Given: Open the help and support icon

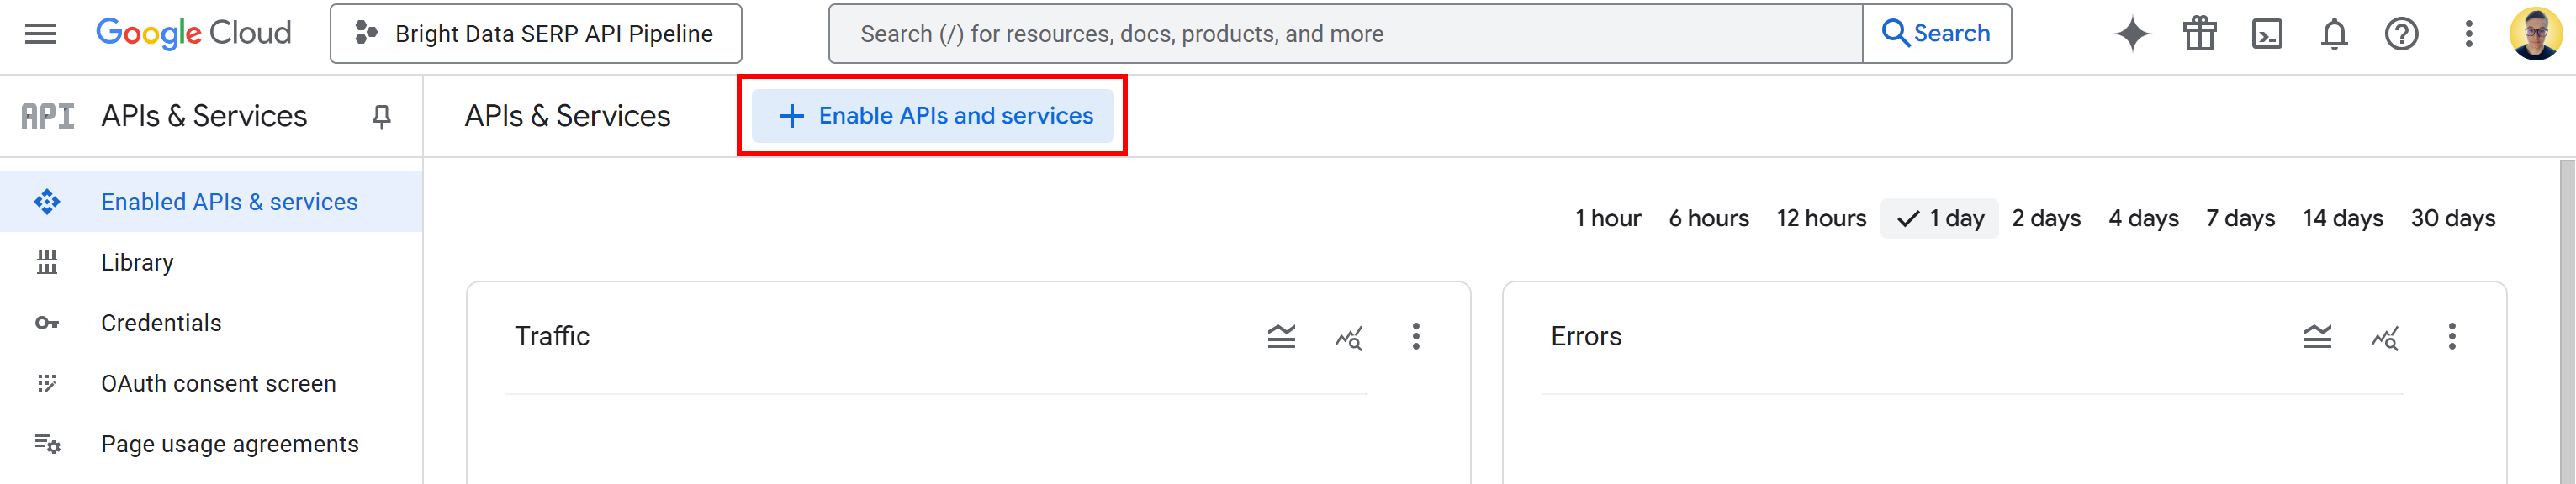Looking at the screenshot, I should (x=2402, y=33).
